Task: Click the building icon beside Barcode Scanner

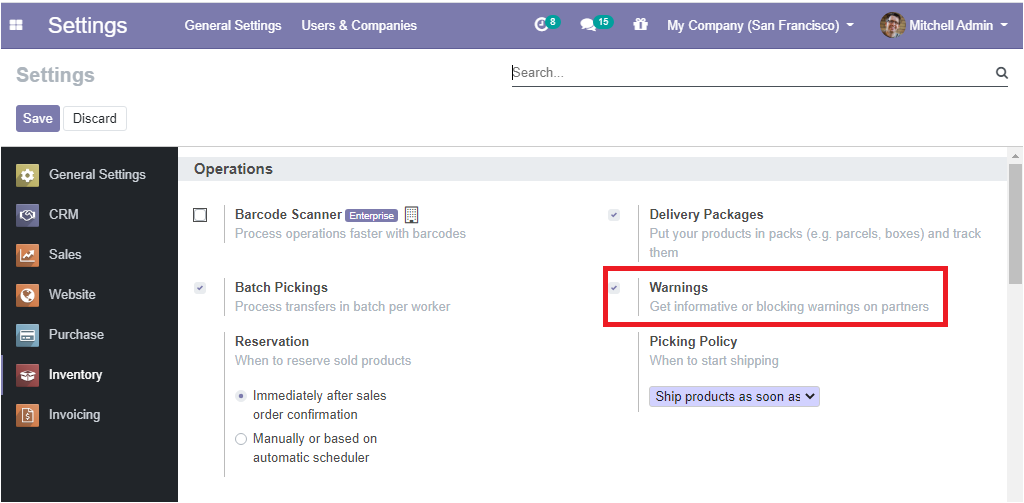Action: pos(411,214)
